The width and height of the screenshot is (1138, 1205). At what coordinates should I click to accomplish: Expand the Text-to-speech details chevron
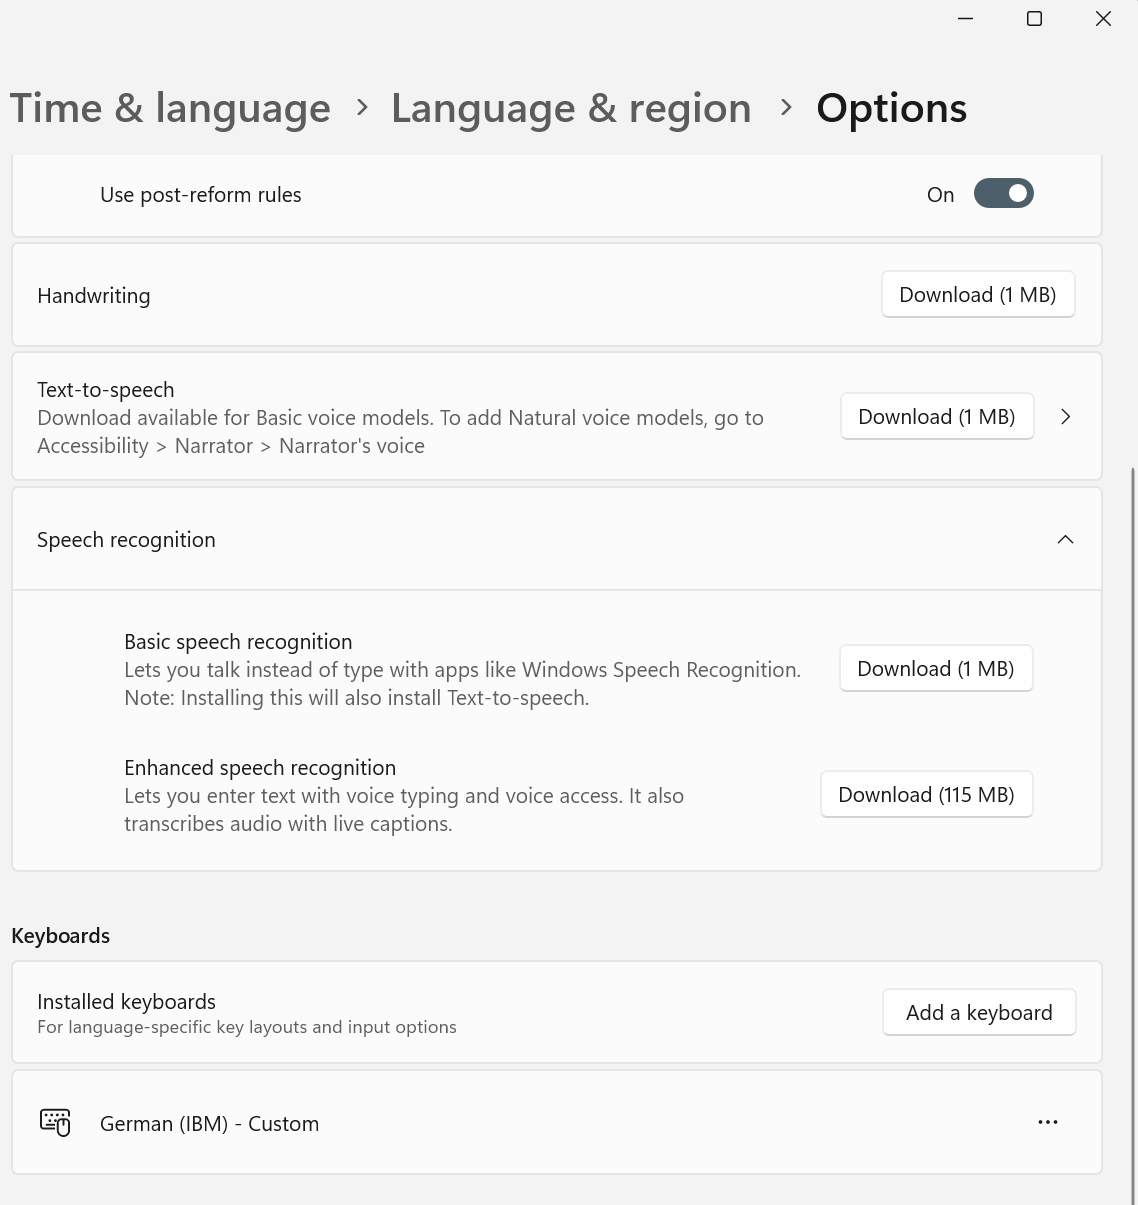(1065, 417)
